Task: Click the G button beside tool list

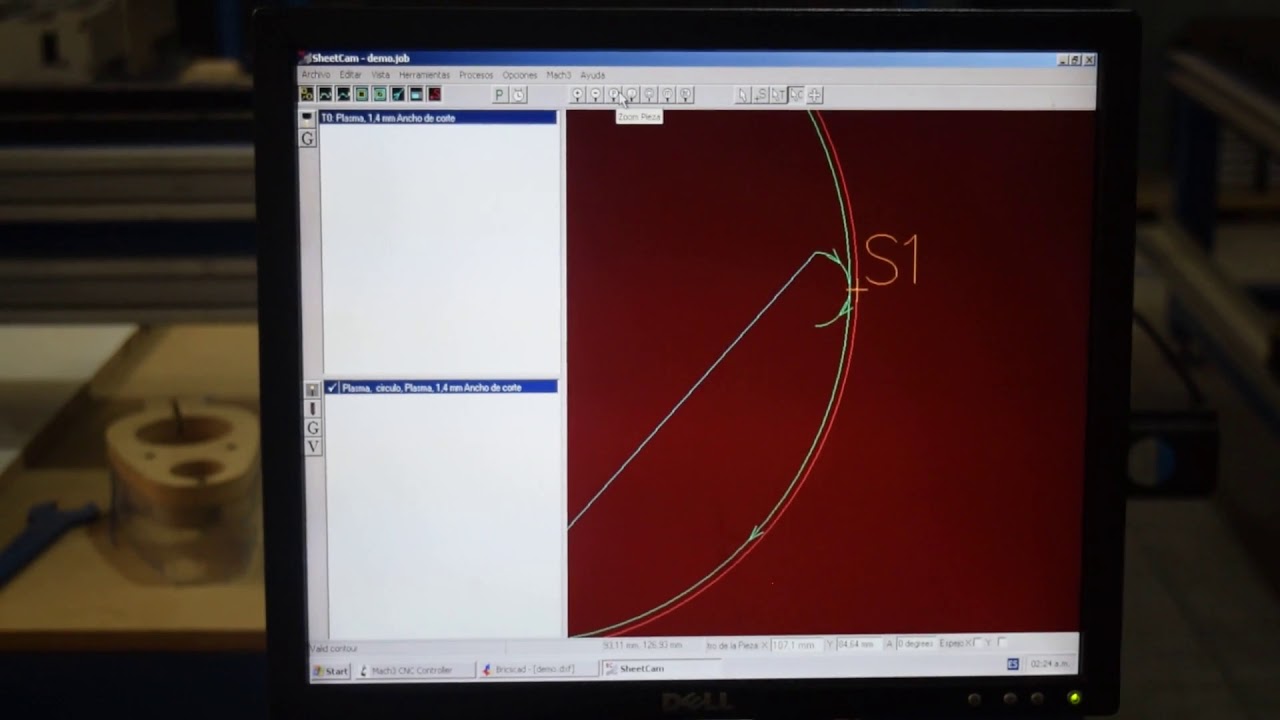Action: point(308,139)
